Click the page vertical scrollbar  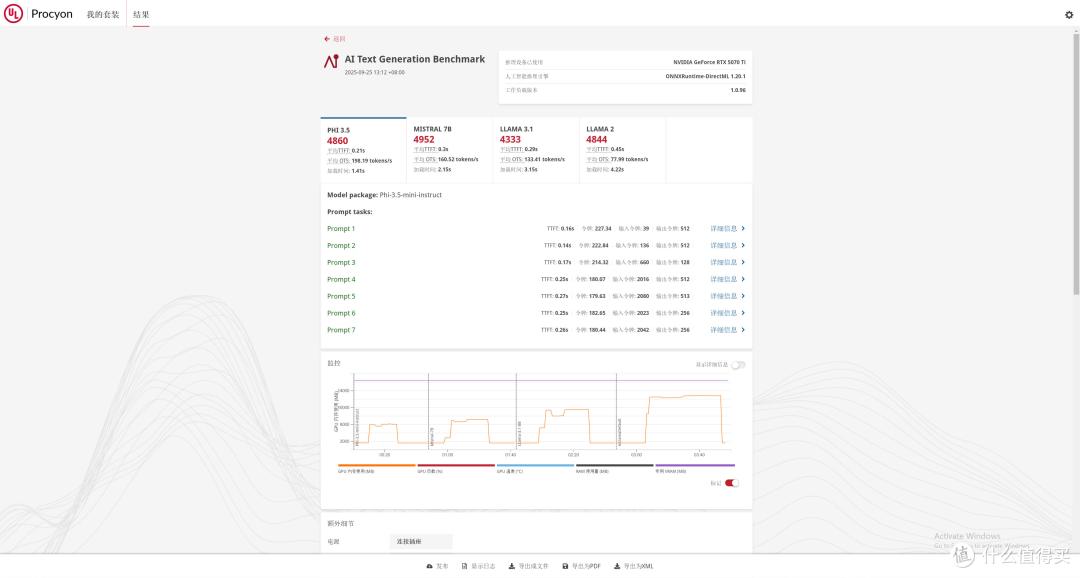coord(1076,164)
